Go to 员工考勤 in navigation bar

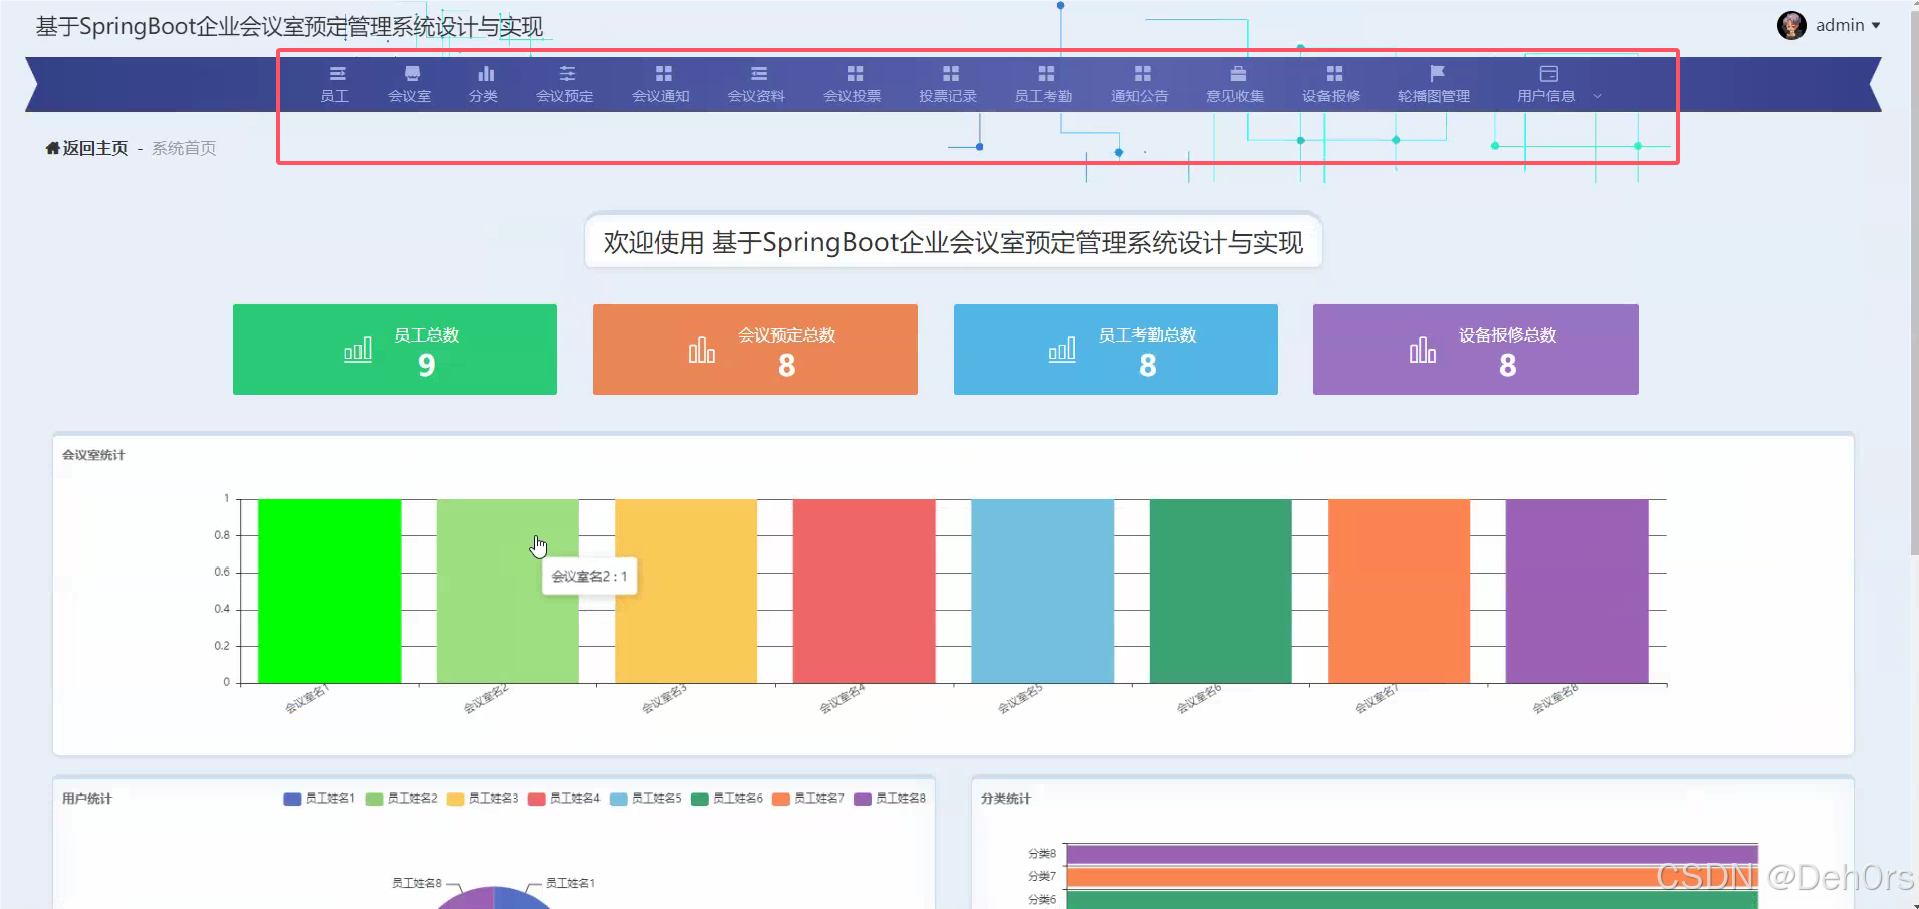[1044, 84]
